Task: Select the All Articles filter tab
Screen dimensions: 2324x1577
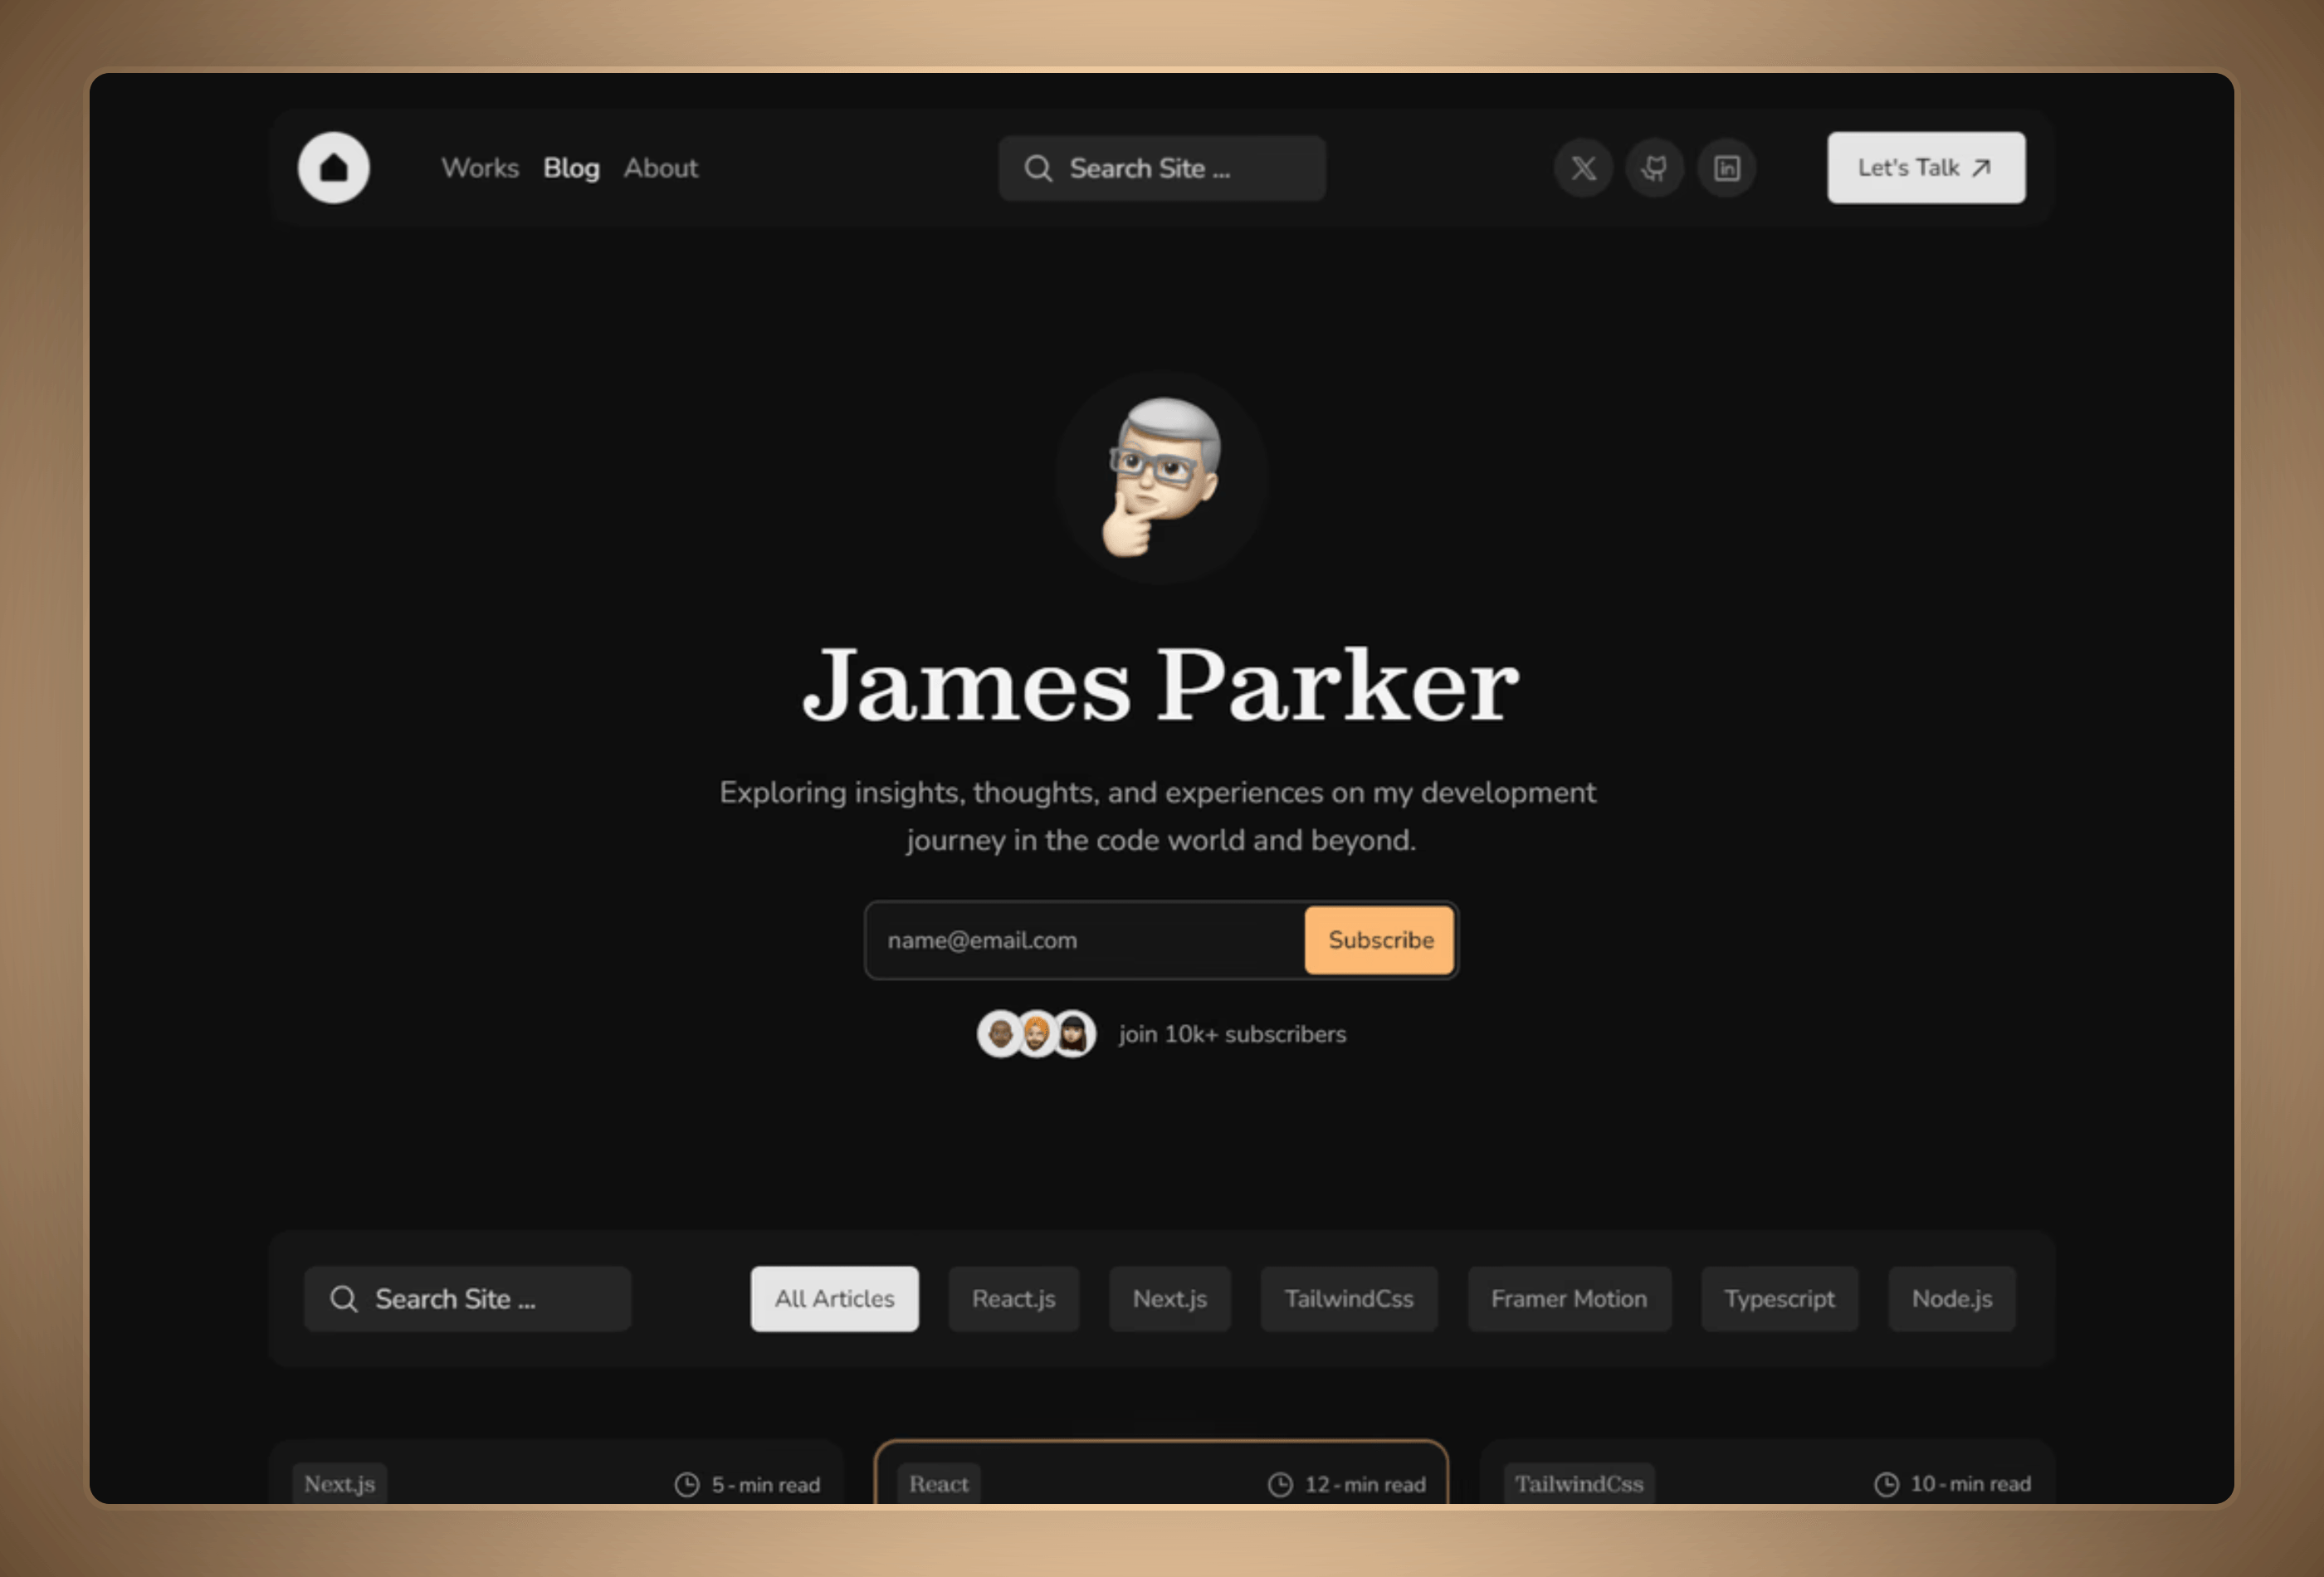Action: click(834, 1297)
